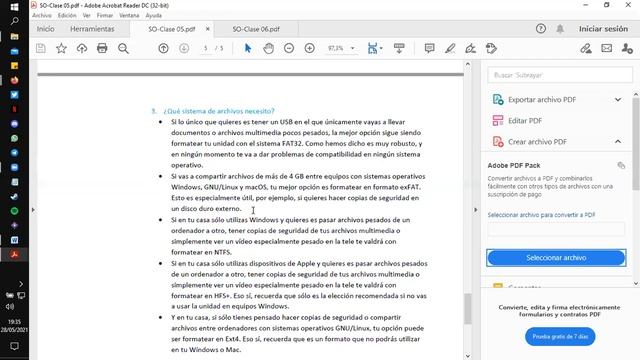Image resolution: width=640 pixels, height=360 pixels.
Task: Open the Ayuda menu
Action: 153,16
